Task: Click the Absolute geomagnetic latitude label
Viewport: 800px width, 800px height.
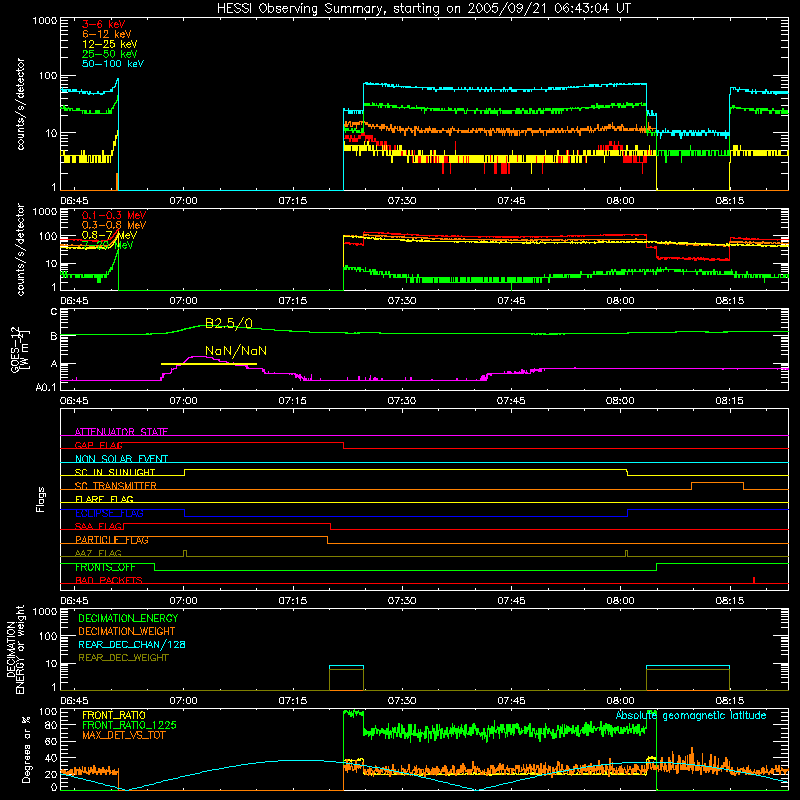Action: coord(691,716)
